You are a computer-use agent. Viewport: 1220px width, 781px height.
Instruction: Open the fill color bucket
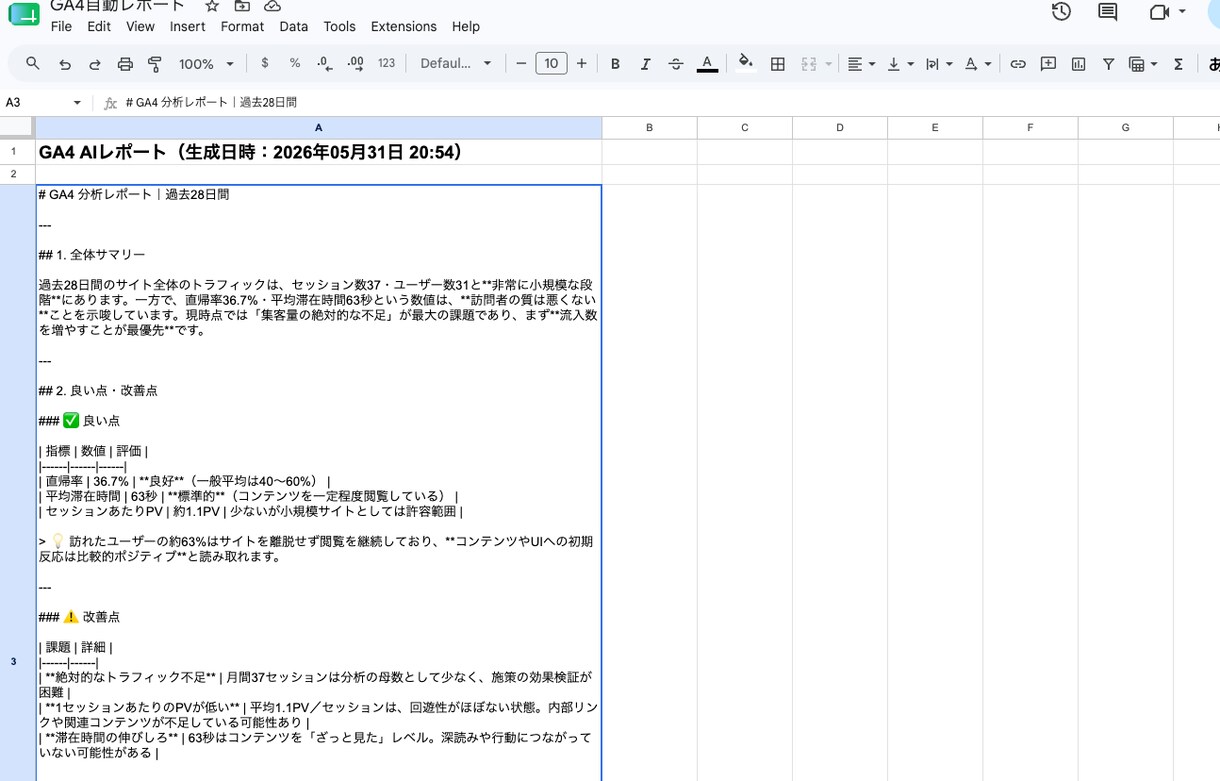coord(746,63)
